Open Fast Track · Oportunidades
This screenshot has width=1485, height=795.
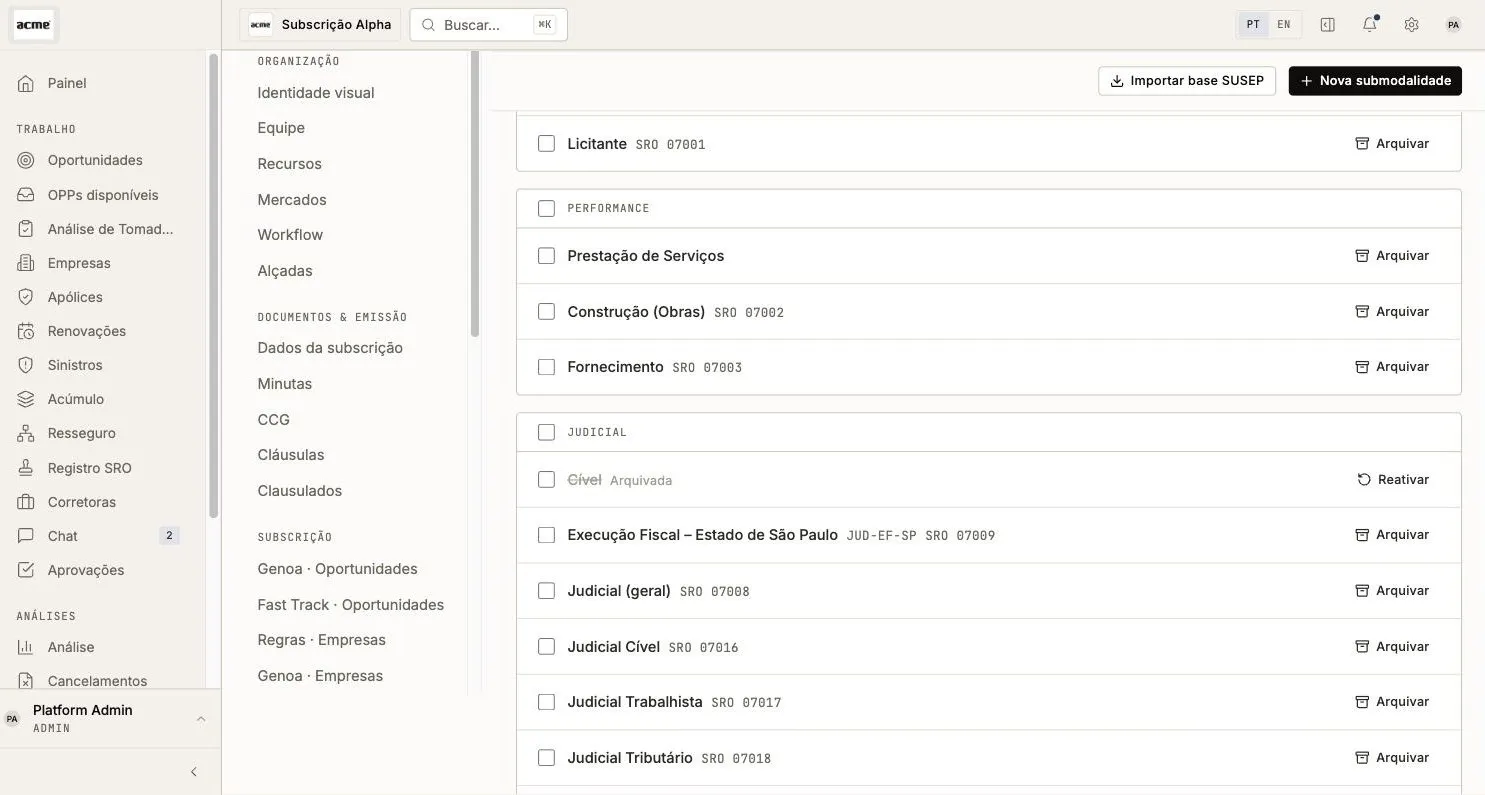[351, 605]
